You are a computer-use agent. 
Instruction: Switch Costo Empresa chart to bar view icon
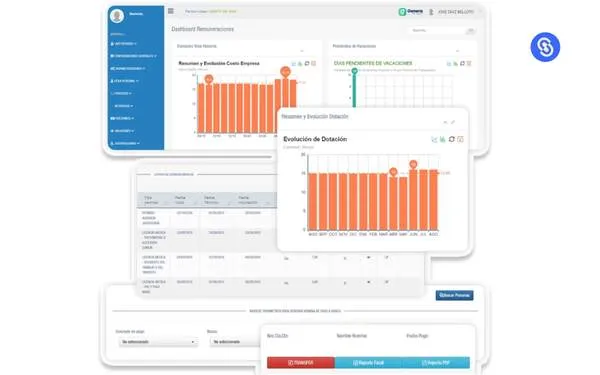[300, 64]
